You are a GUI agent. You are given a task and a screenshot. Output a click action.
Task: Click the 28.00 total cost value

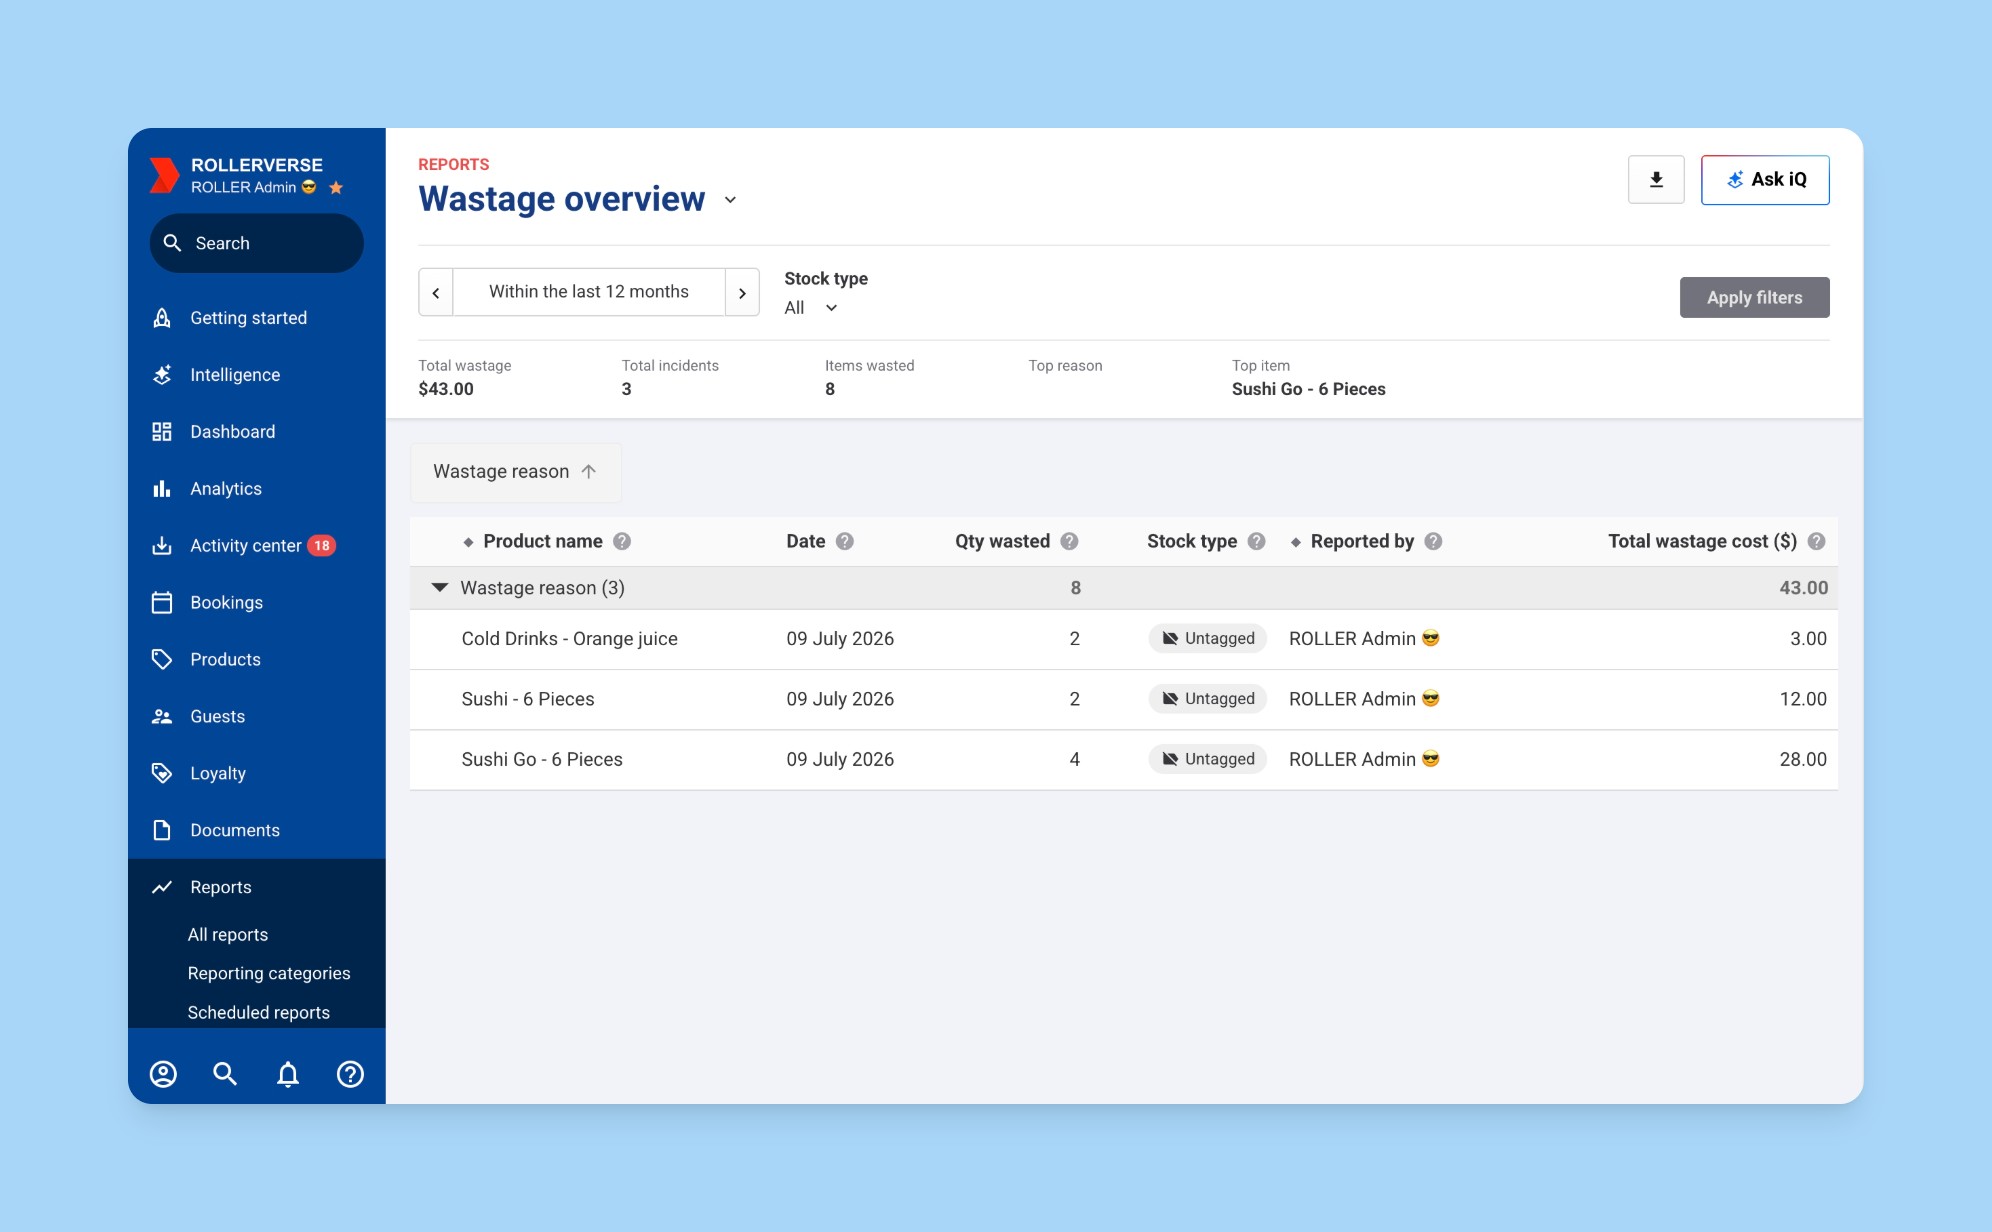tap(1803, 760)
